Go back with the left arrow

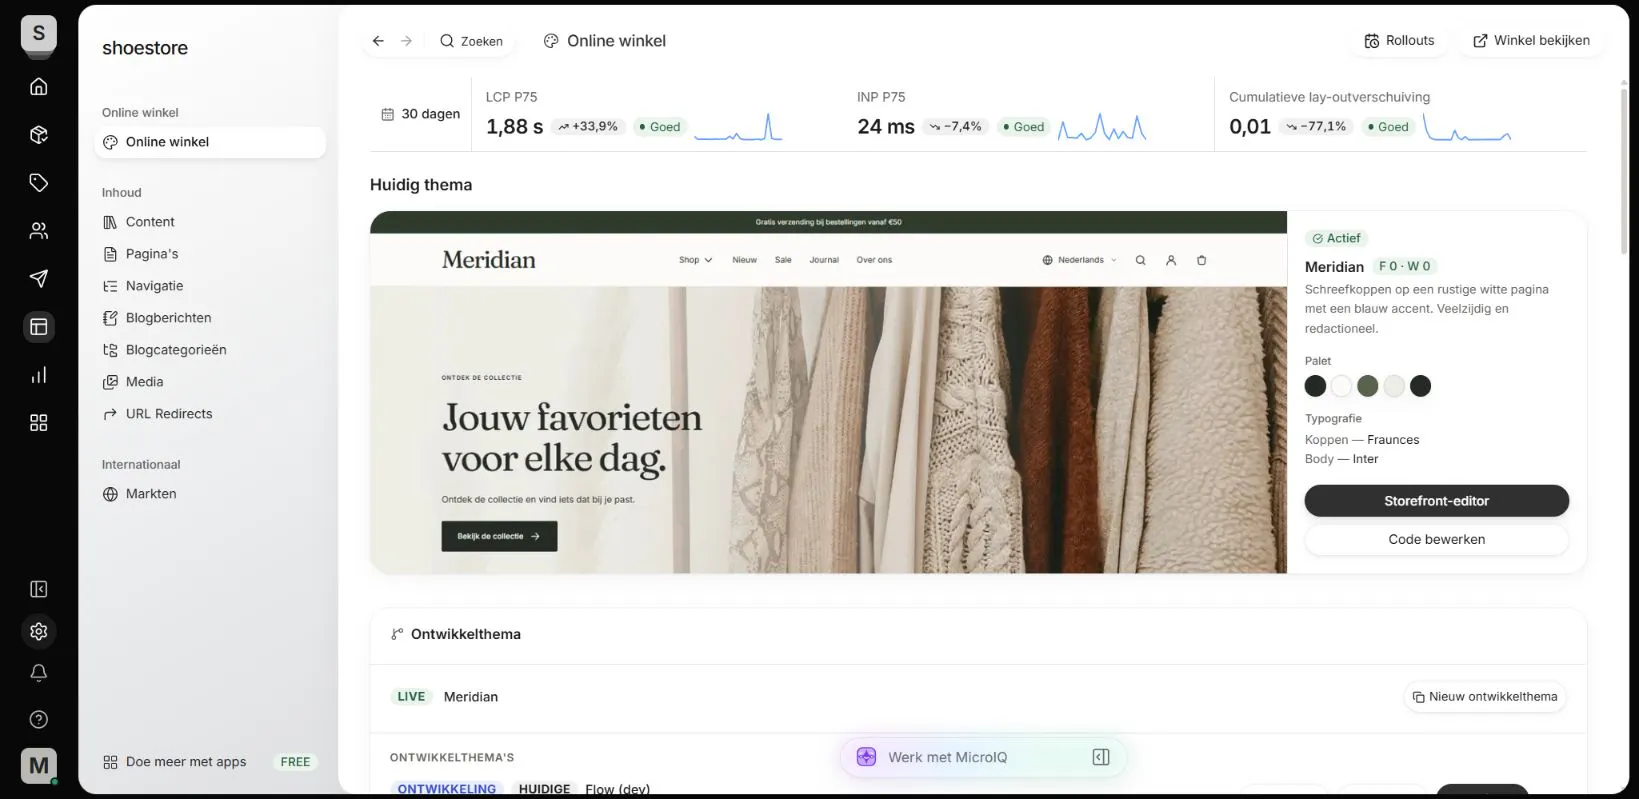378,41
